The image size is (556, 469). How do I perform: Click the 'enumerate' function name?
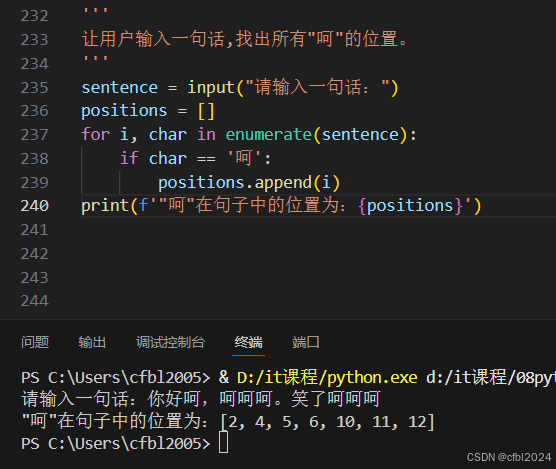click(268, 135)
